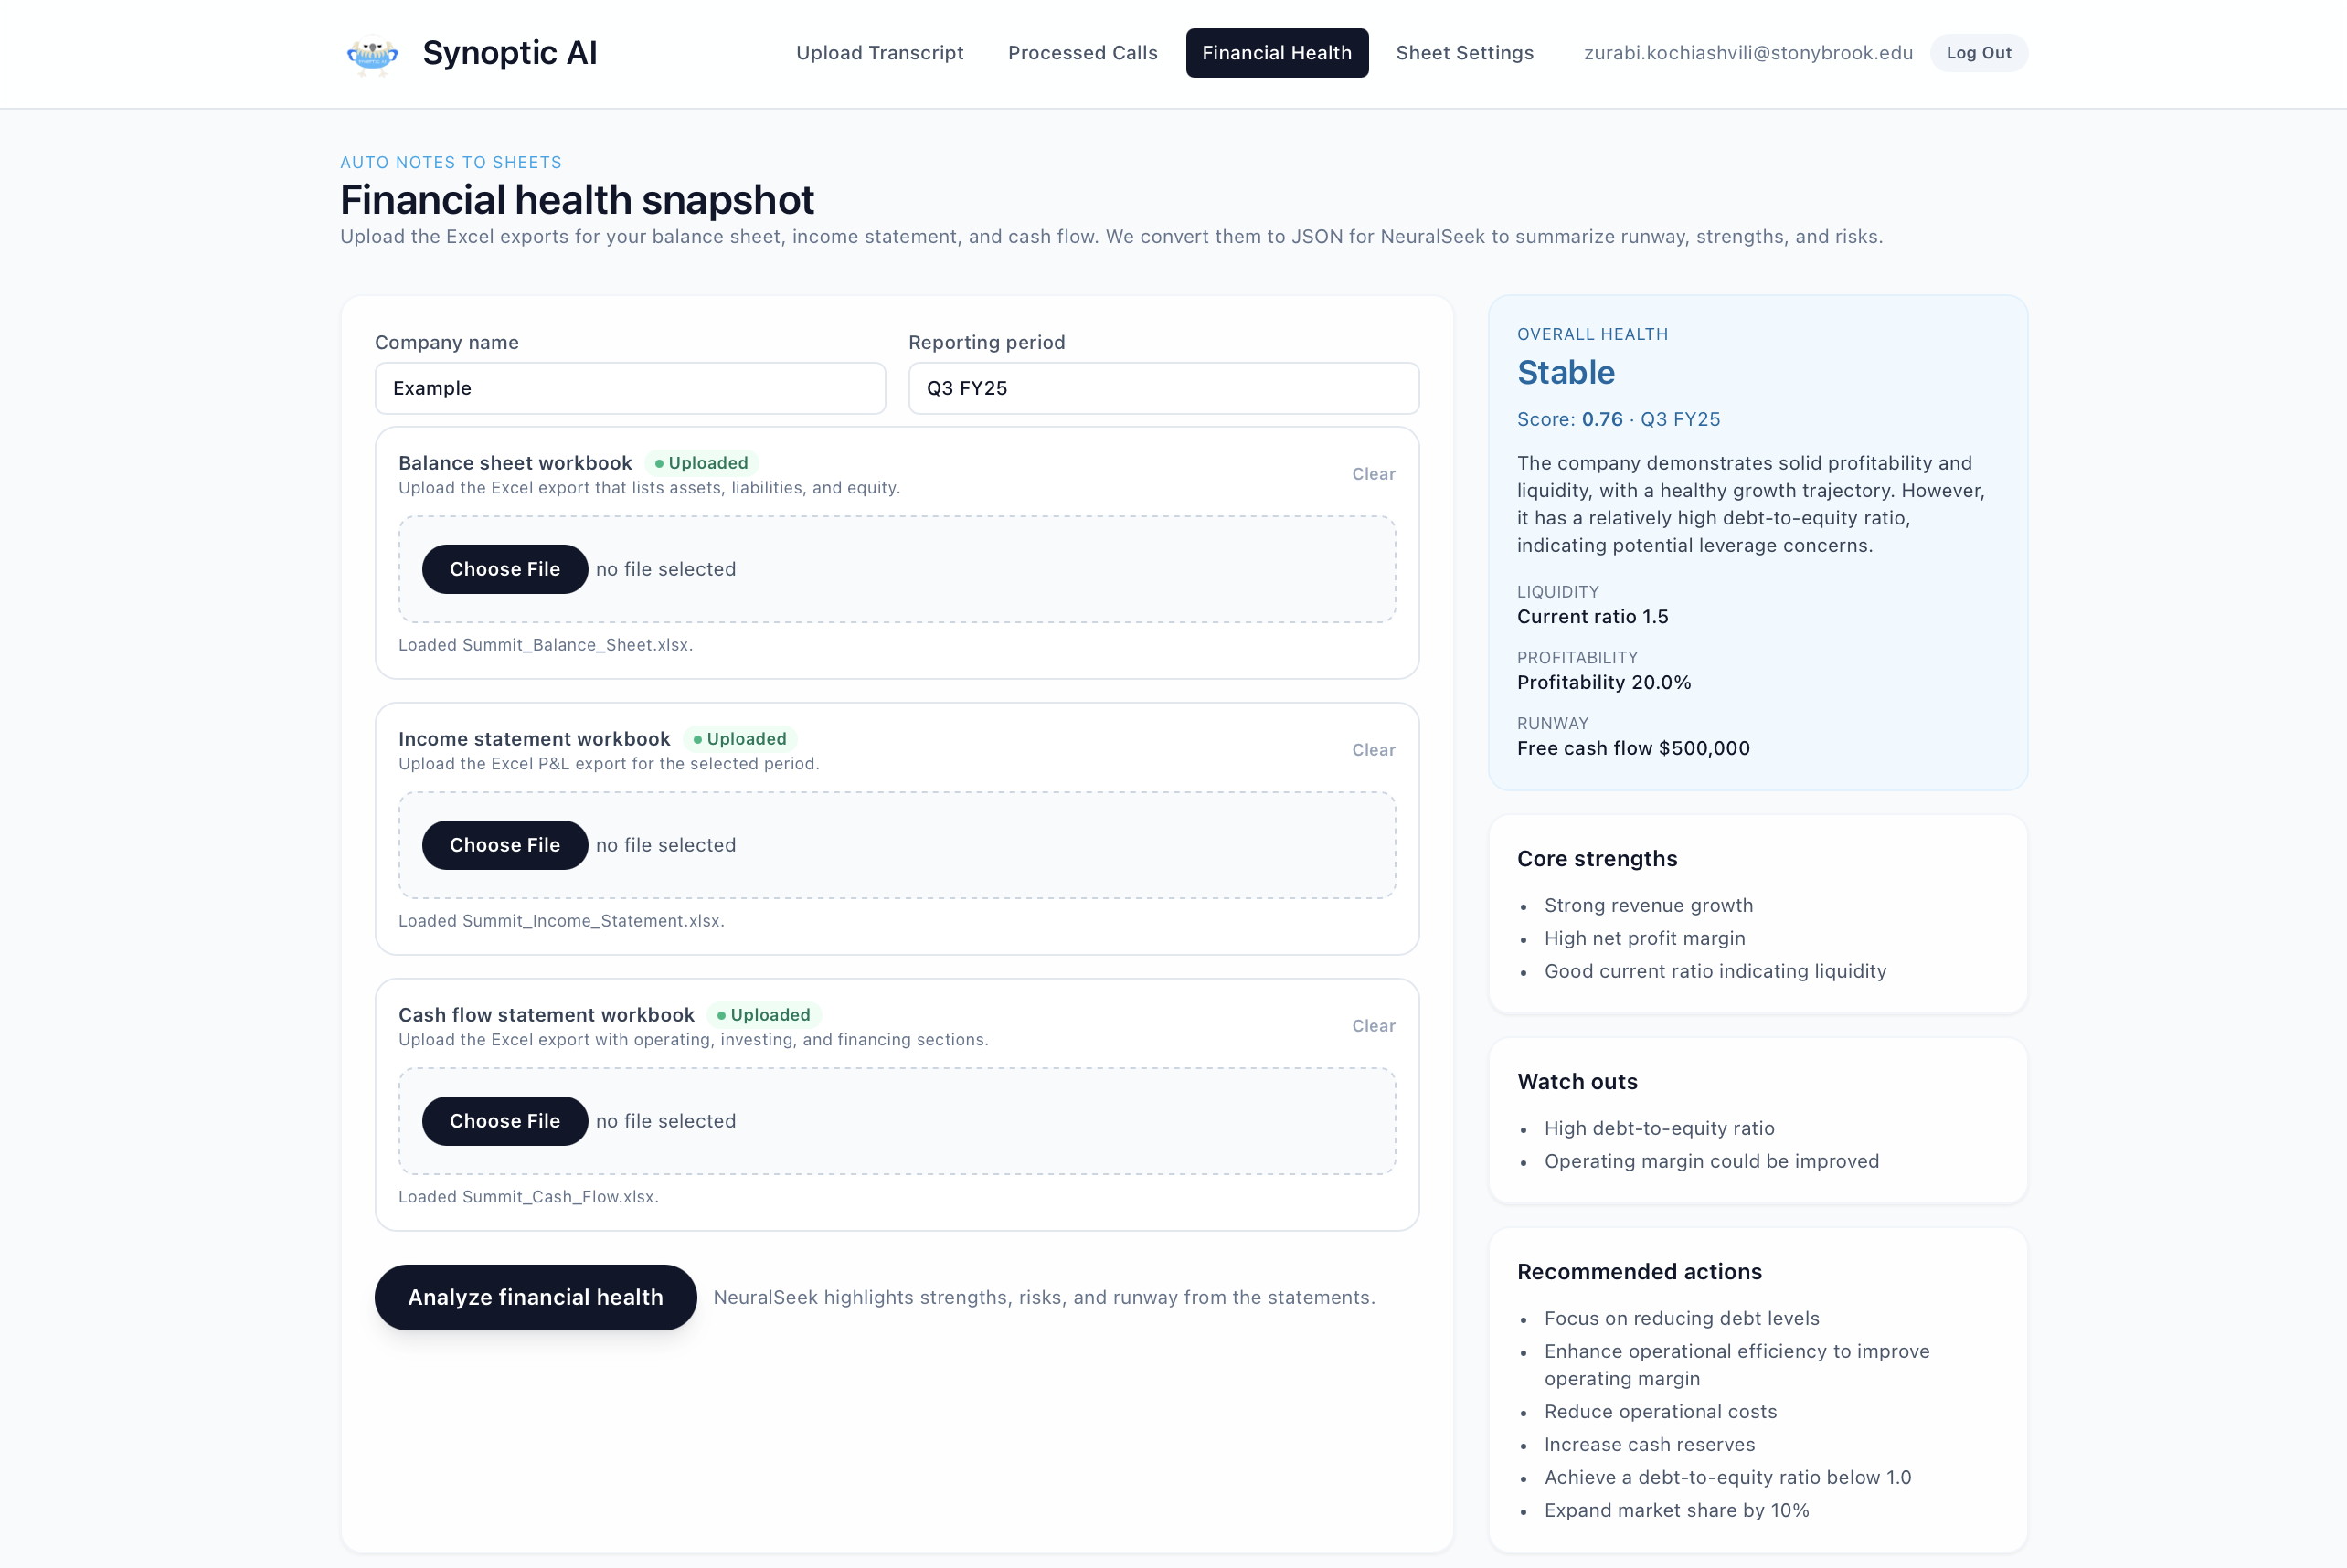Select the Financial Health tab
This screenshot has height=1568, width=2347.
(x=1276, y=53)
